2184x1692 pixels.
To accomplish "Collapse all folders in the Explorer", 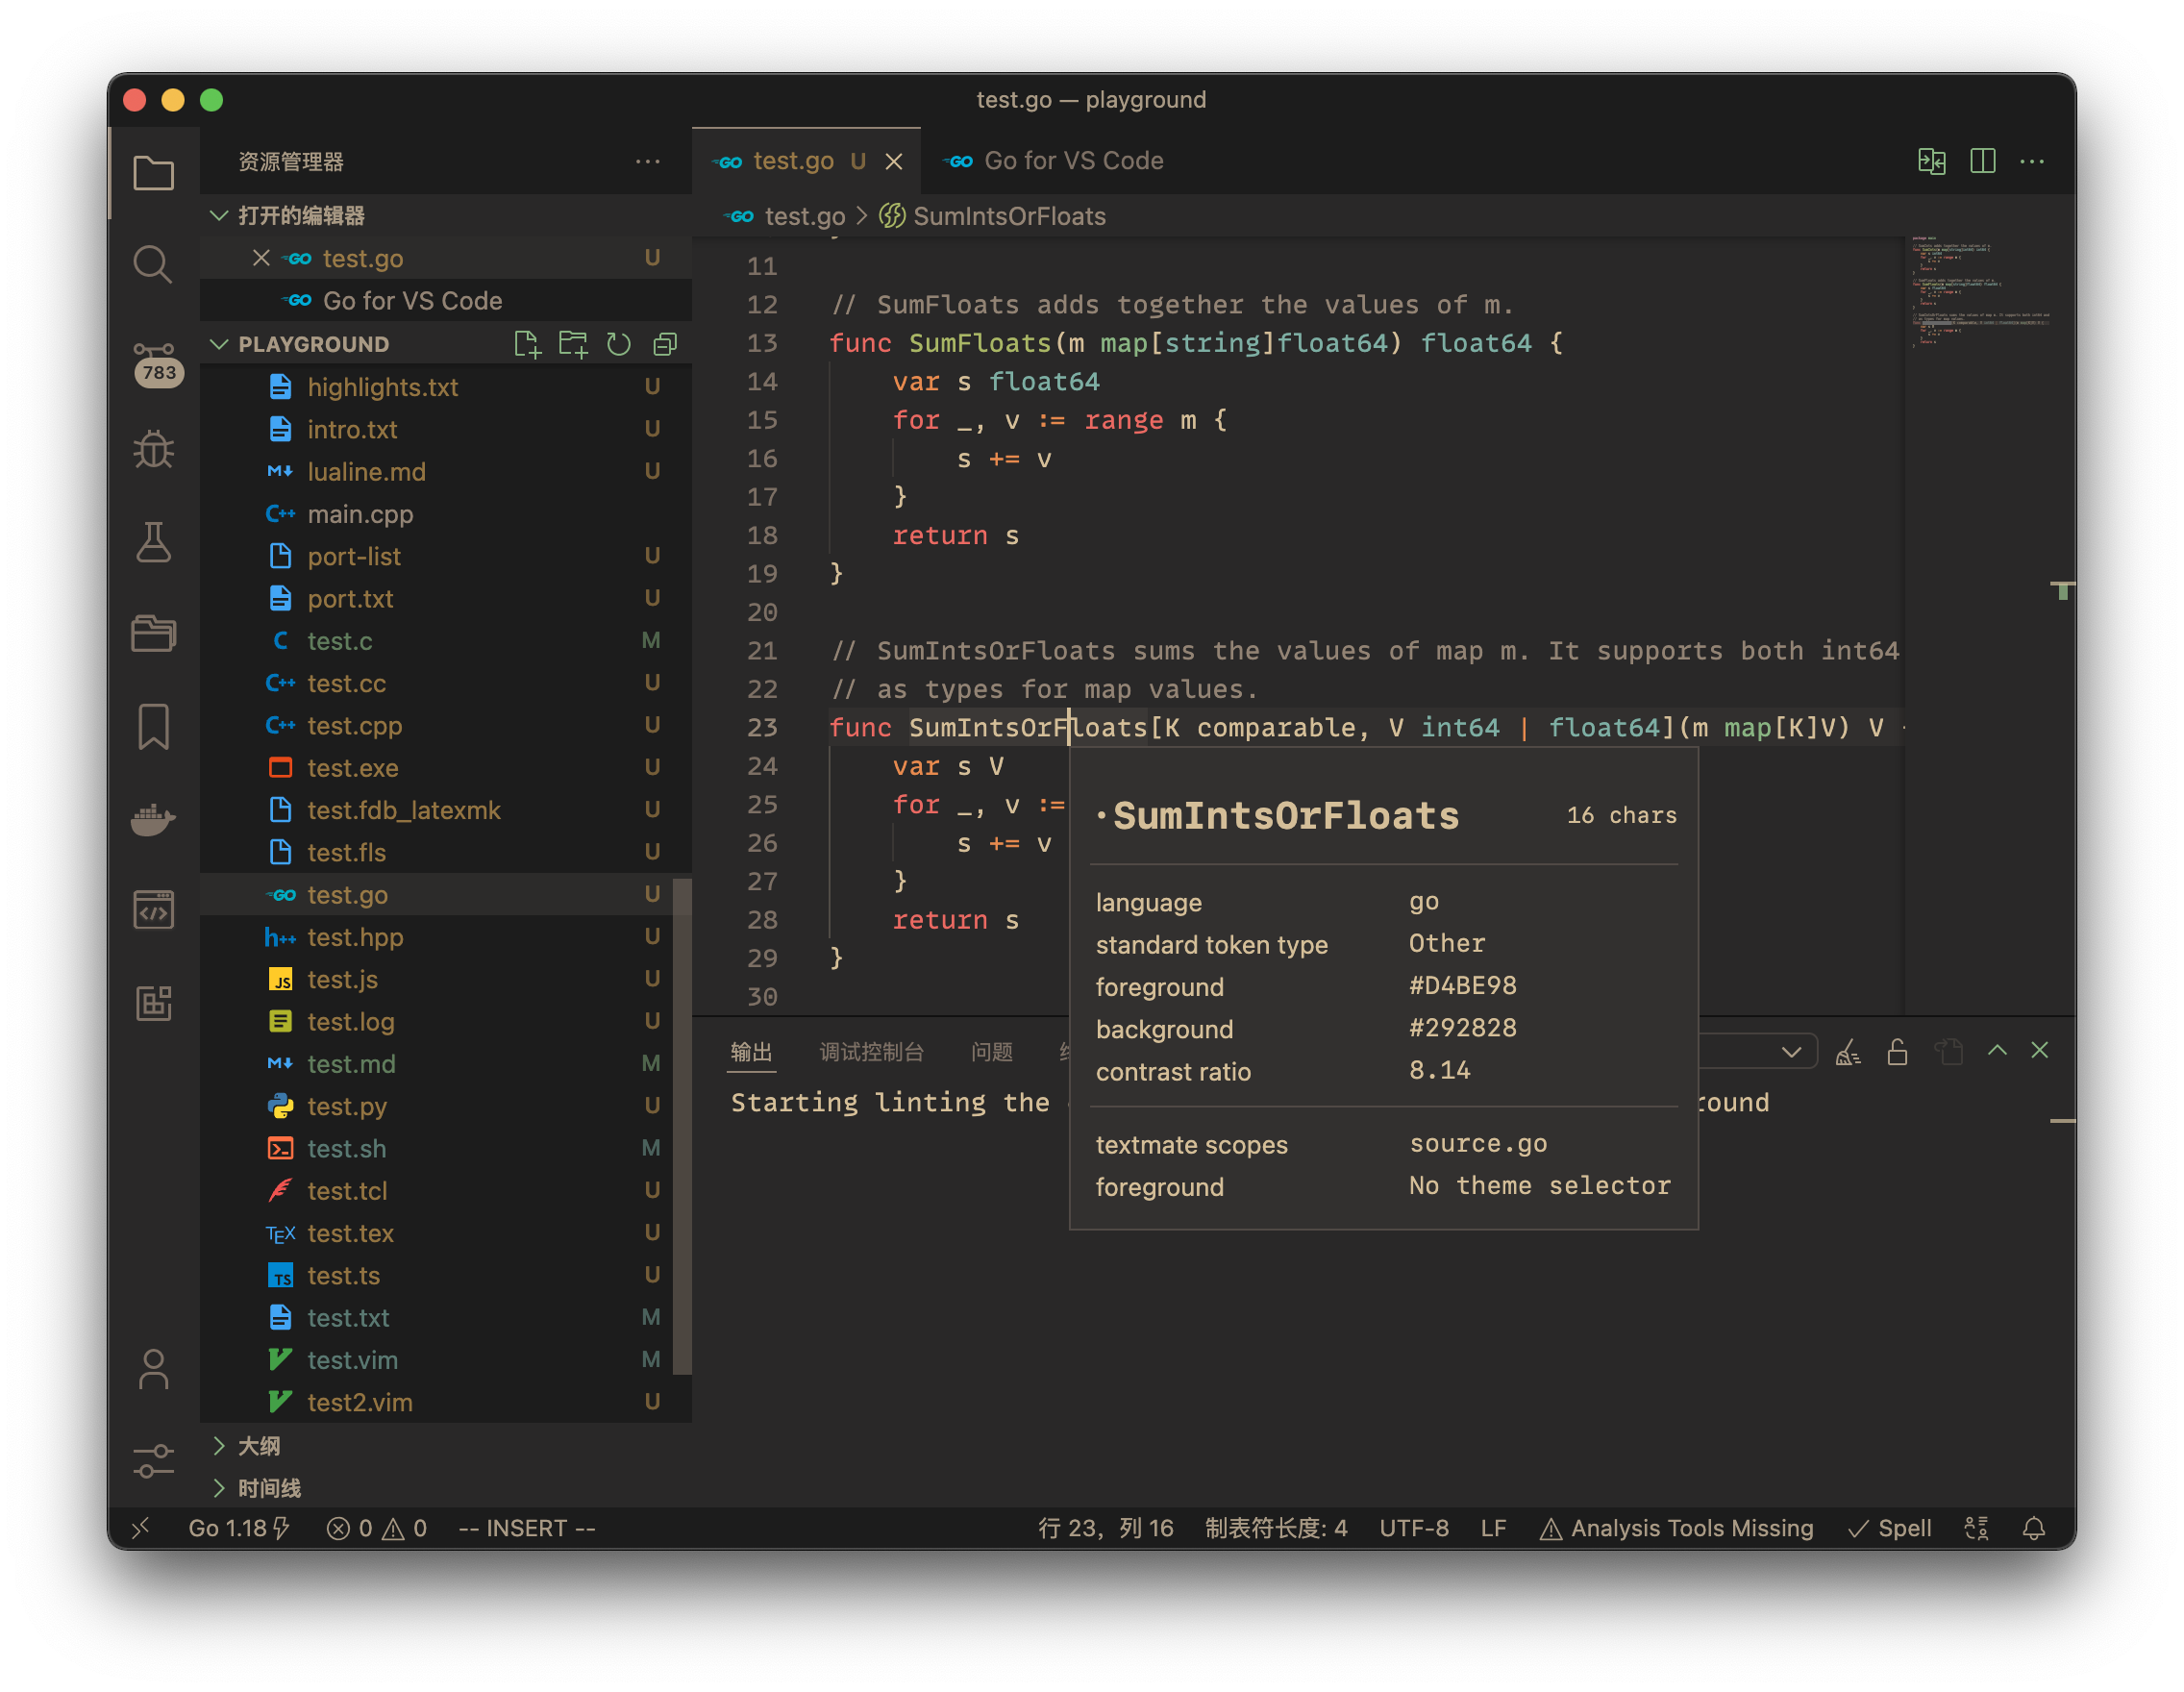I will 664,344.
